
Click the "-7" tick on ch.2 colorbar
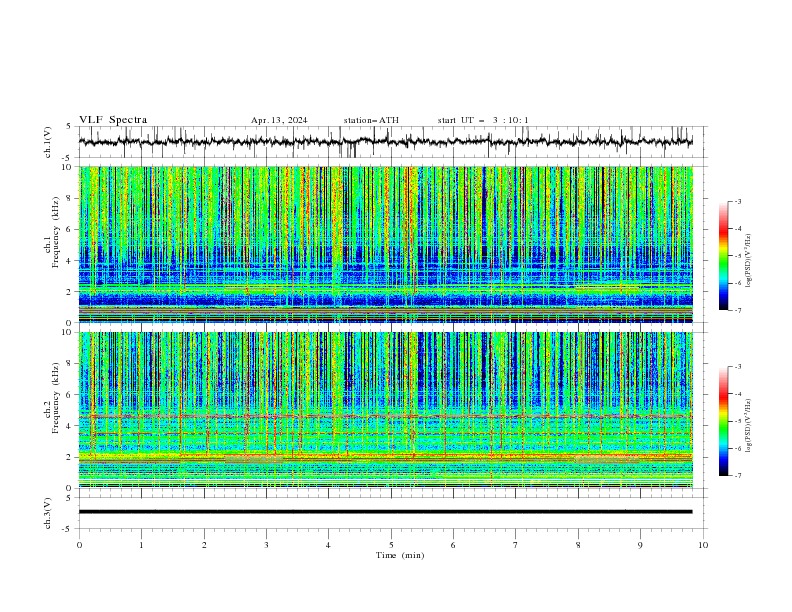(738, 476)
